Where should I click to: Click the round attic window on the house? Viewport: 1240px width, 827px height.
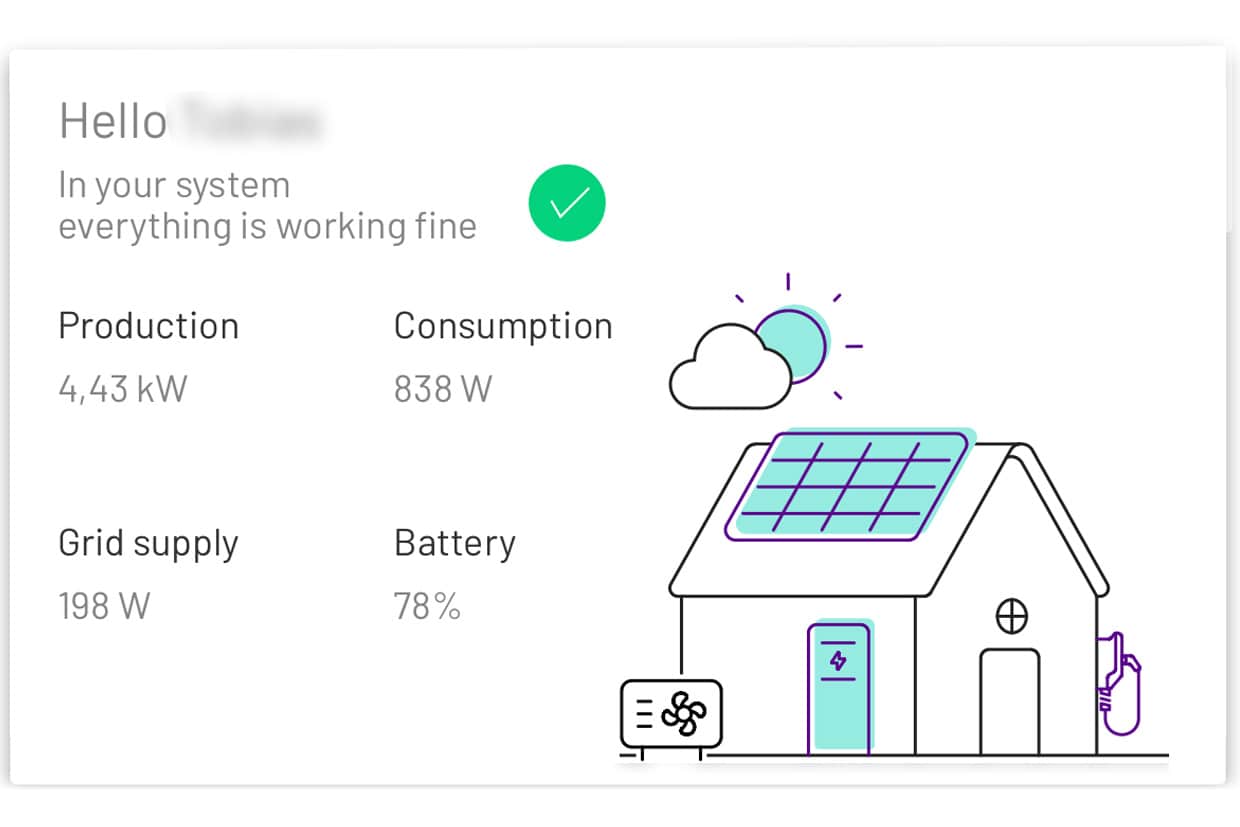[x=1013, y=616]
